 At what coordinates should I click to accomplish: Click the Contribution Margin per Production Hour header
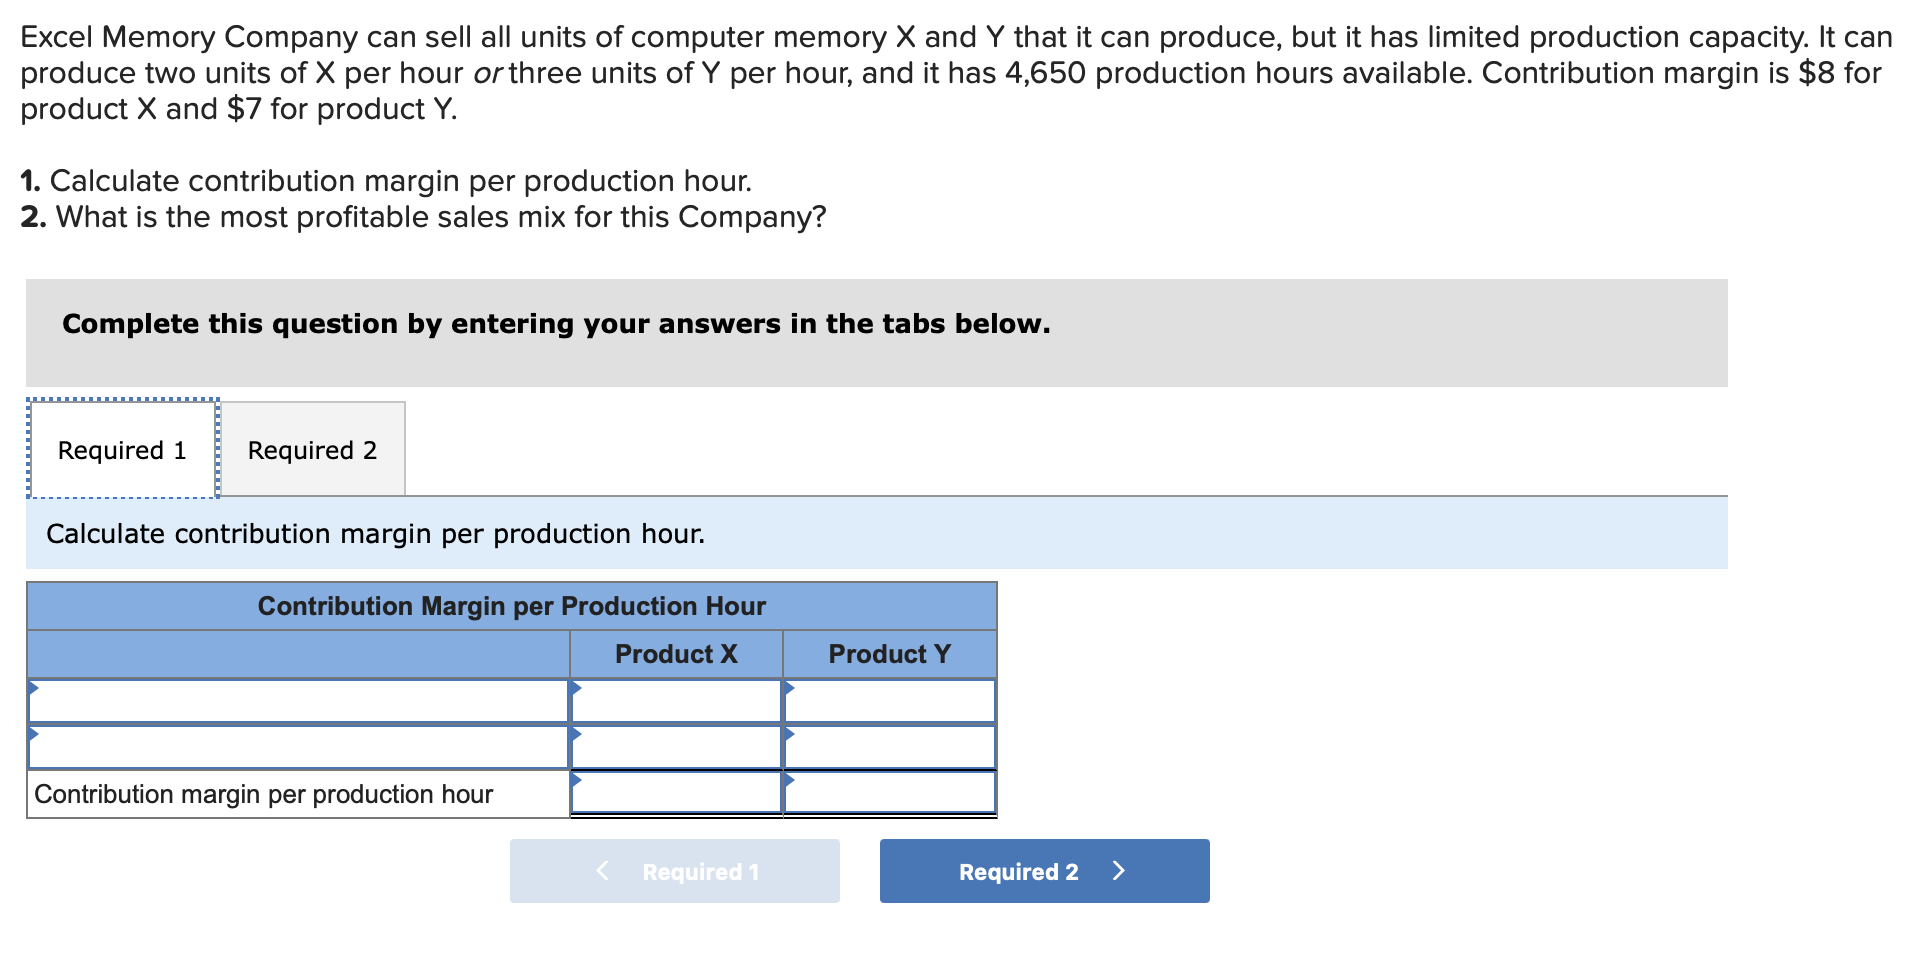512,606
